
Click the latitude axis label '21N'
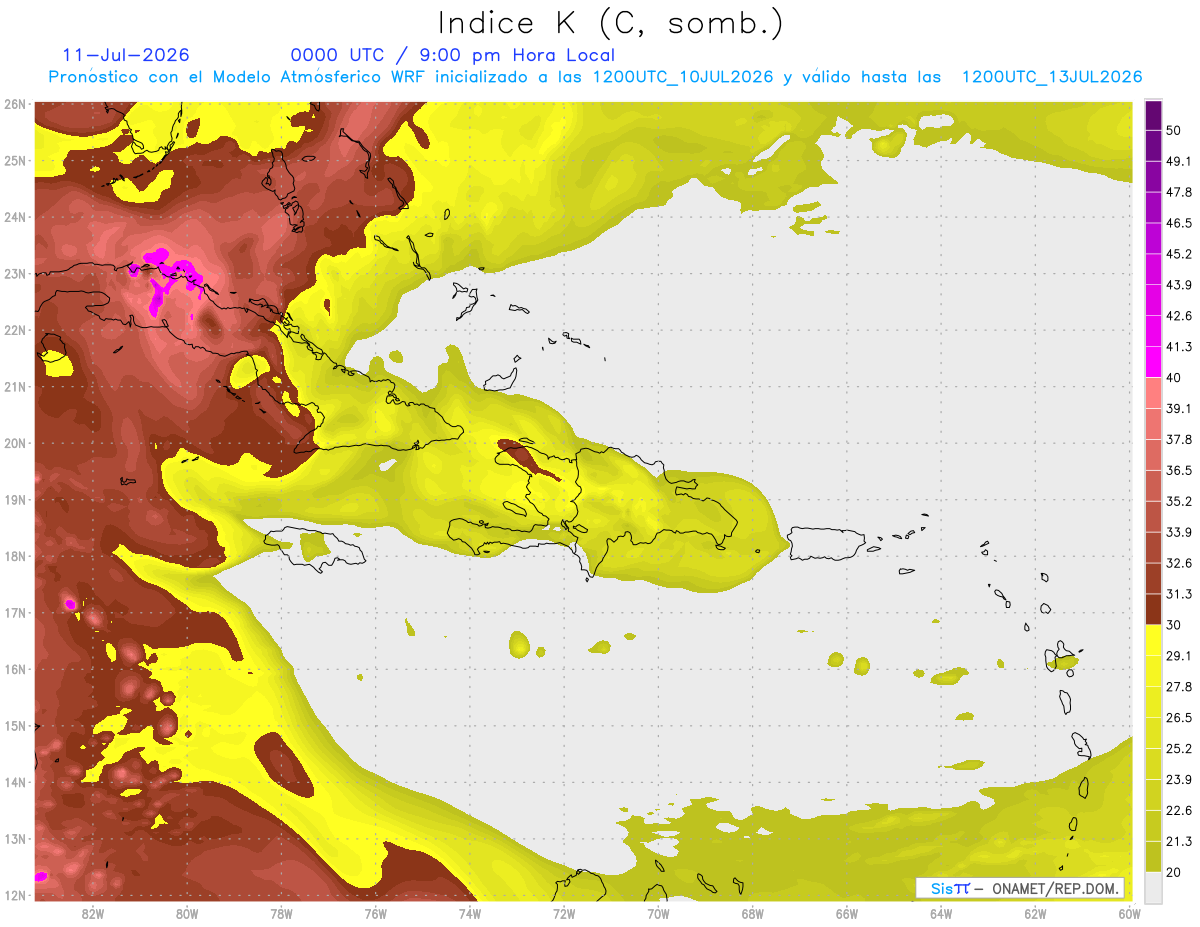tap(15, 386)
